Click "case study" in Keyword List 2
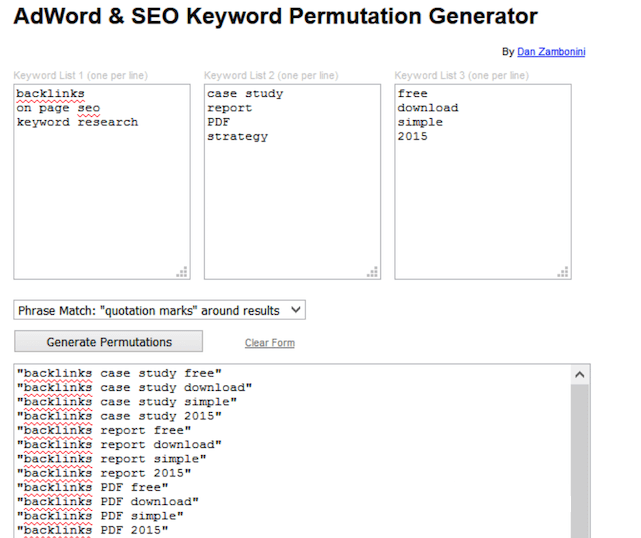This screenshot has width=641, height=538. (245, 94)
